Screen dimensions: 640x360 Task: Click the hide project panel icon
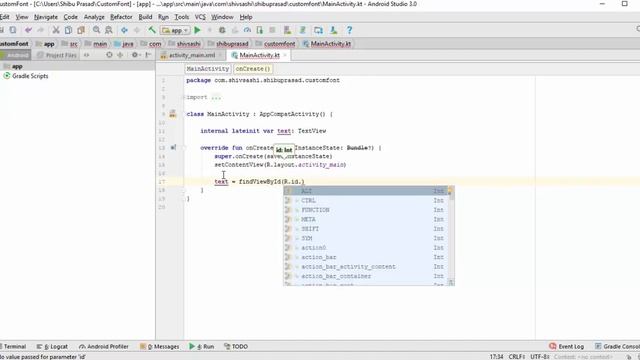(148, 55)
